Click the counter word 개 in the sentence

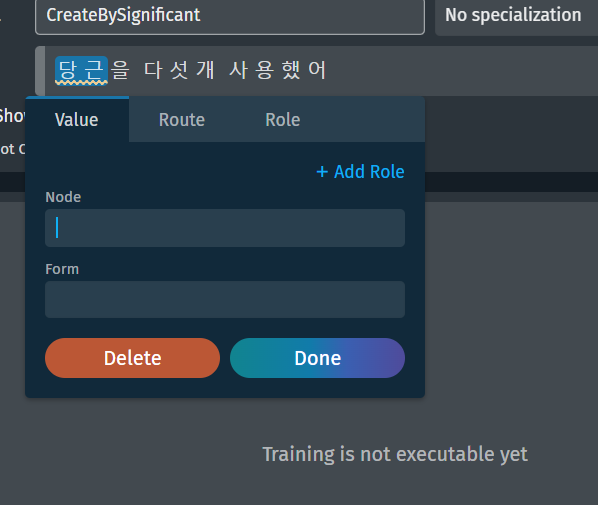pos(205,70)
